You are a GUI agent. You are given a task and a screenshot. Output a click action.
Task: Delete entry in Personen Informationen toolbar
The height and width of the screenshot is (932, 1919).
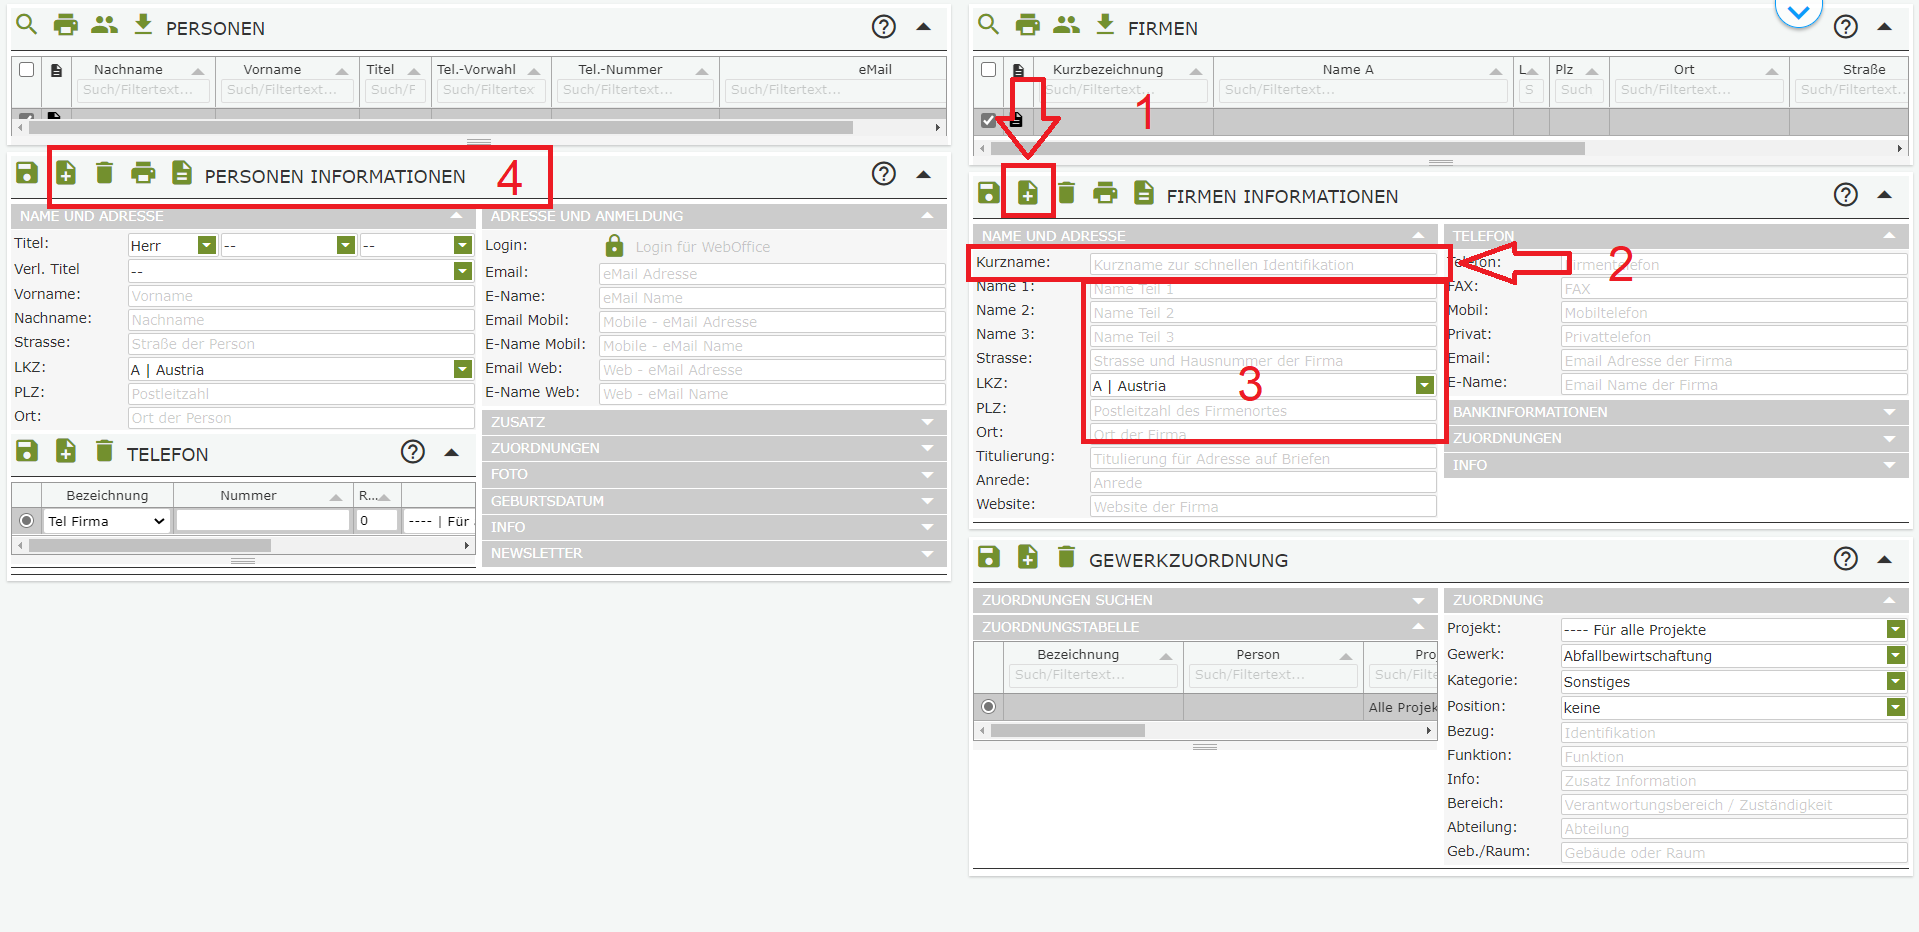point(104,173)
